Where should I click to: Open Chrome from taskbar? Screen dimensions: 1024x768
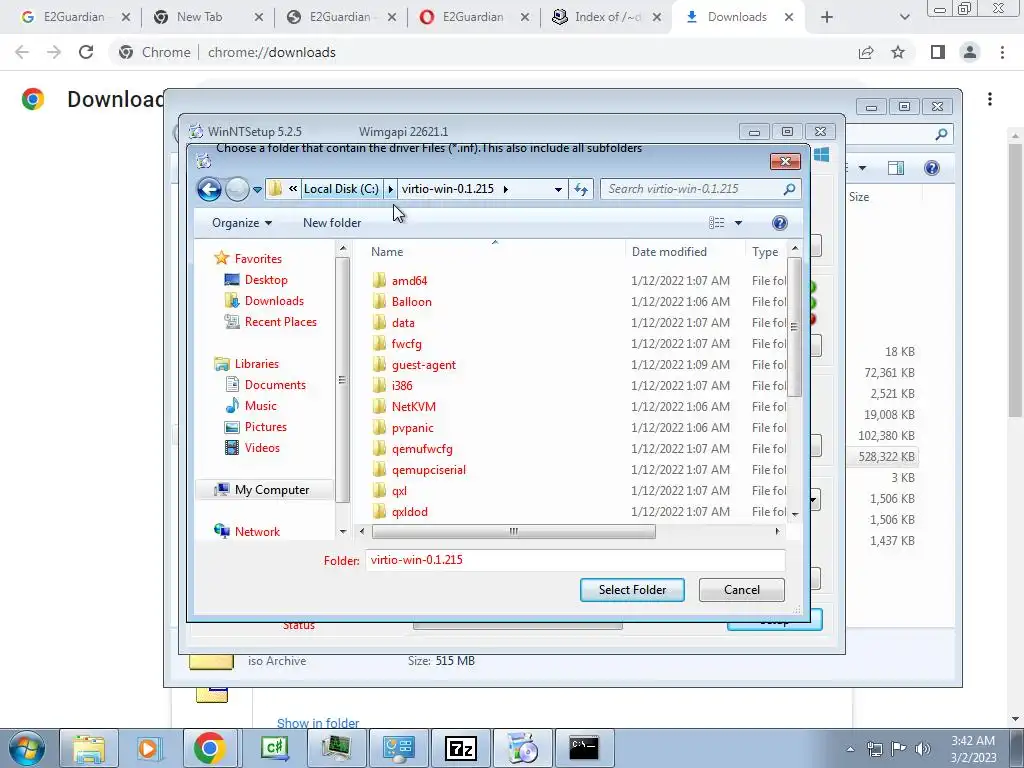(210, 748)
